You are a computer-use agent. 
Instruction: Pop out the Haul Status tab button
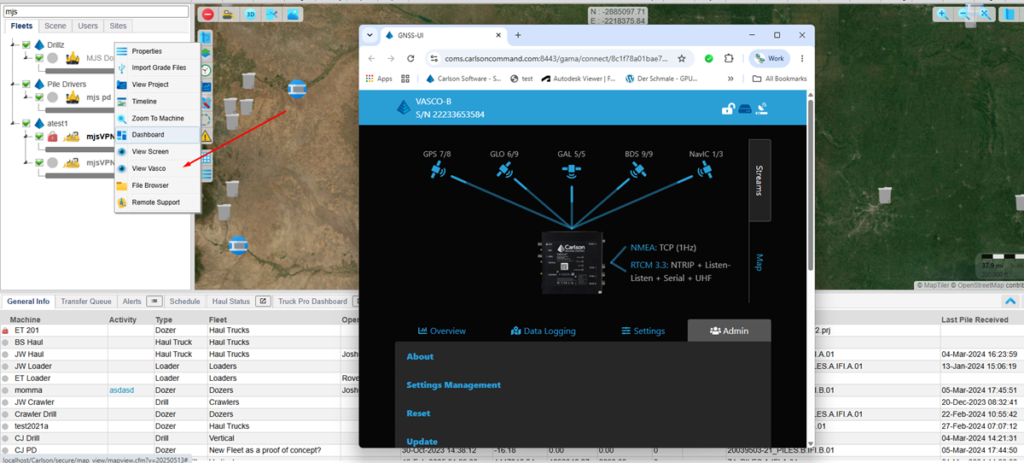point(263,301)
